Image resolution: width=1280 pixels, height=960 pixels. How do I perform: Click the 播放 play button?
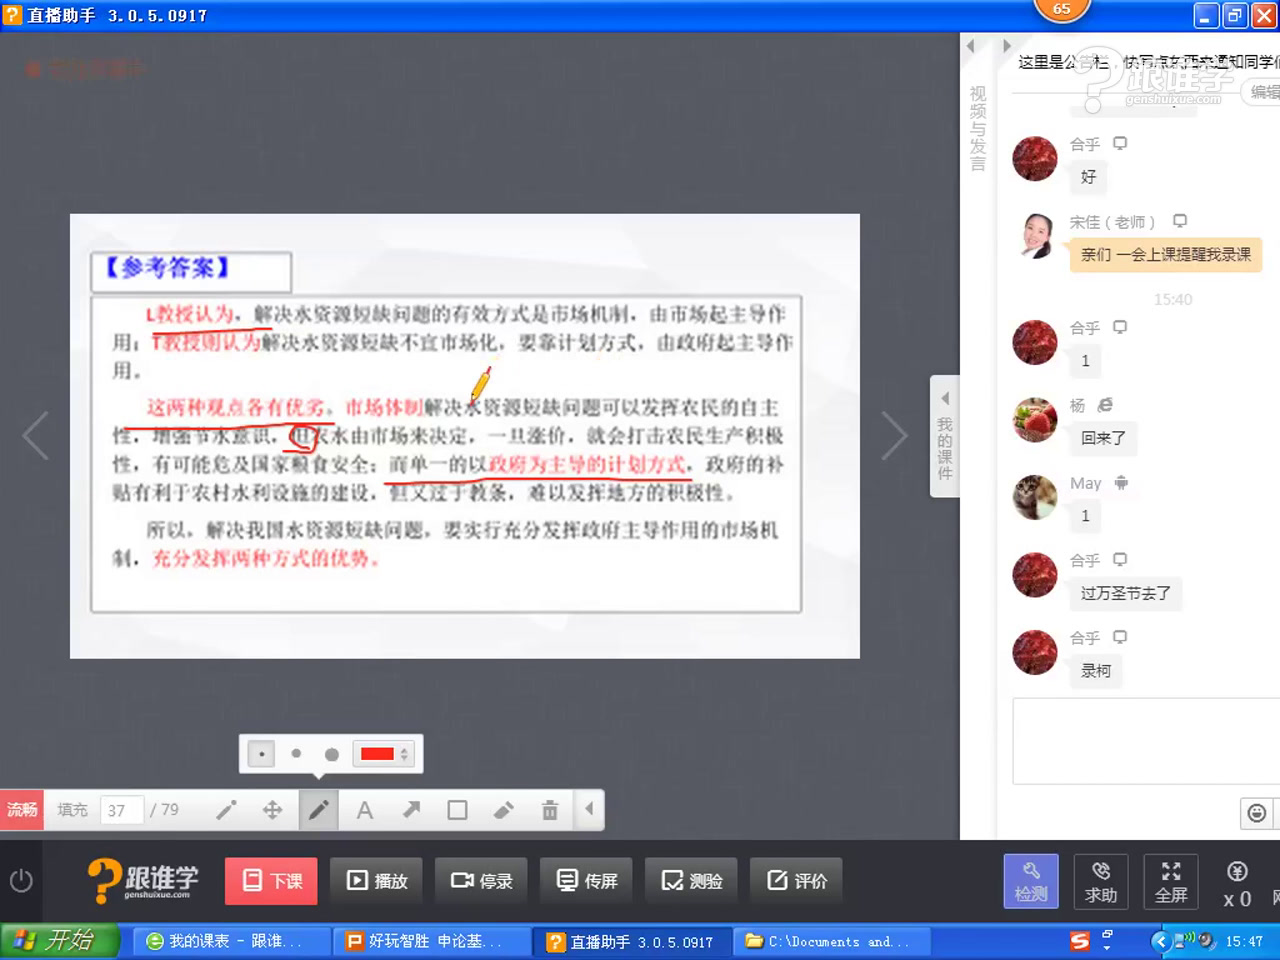tap(376, 881)
